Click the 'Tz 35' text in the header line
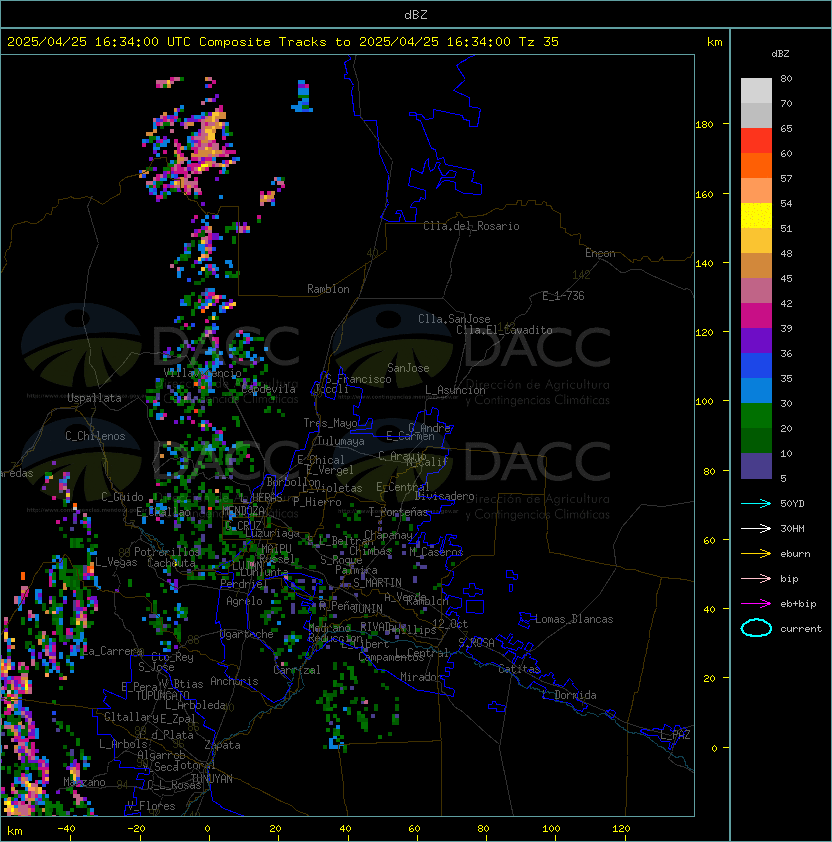The image size is (832, 842). point(539,42)
